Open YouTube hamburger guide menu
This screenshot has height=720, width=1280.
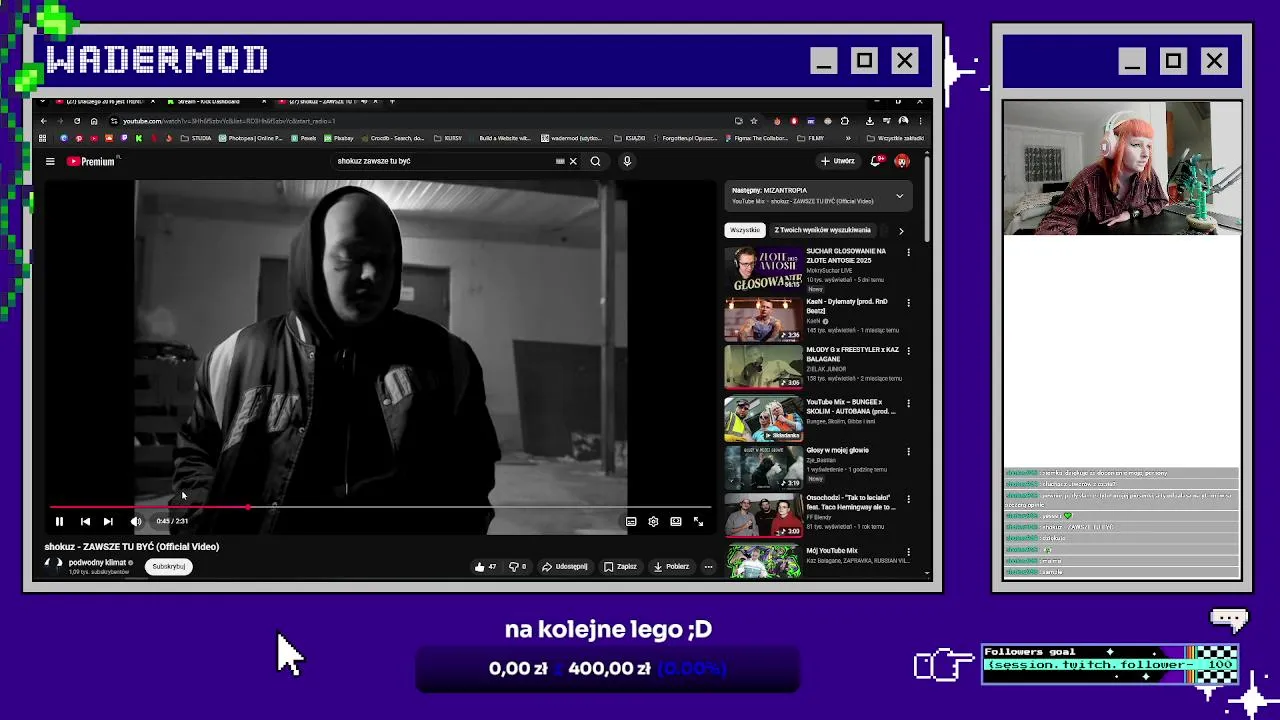point(50,161)
